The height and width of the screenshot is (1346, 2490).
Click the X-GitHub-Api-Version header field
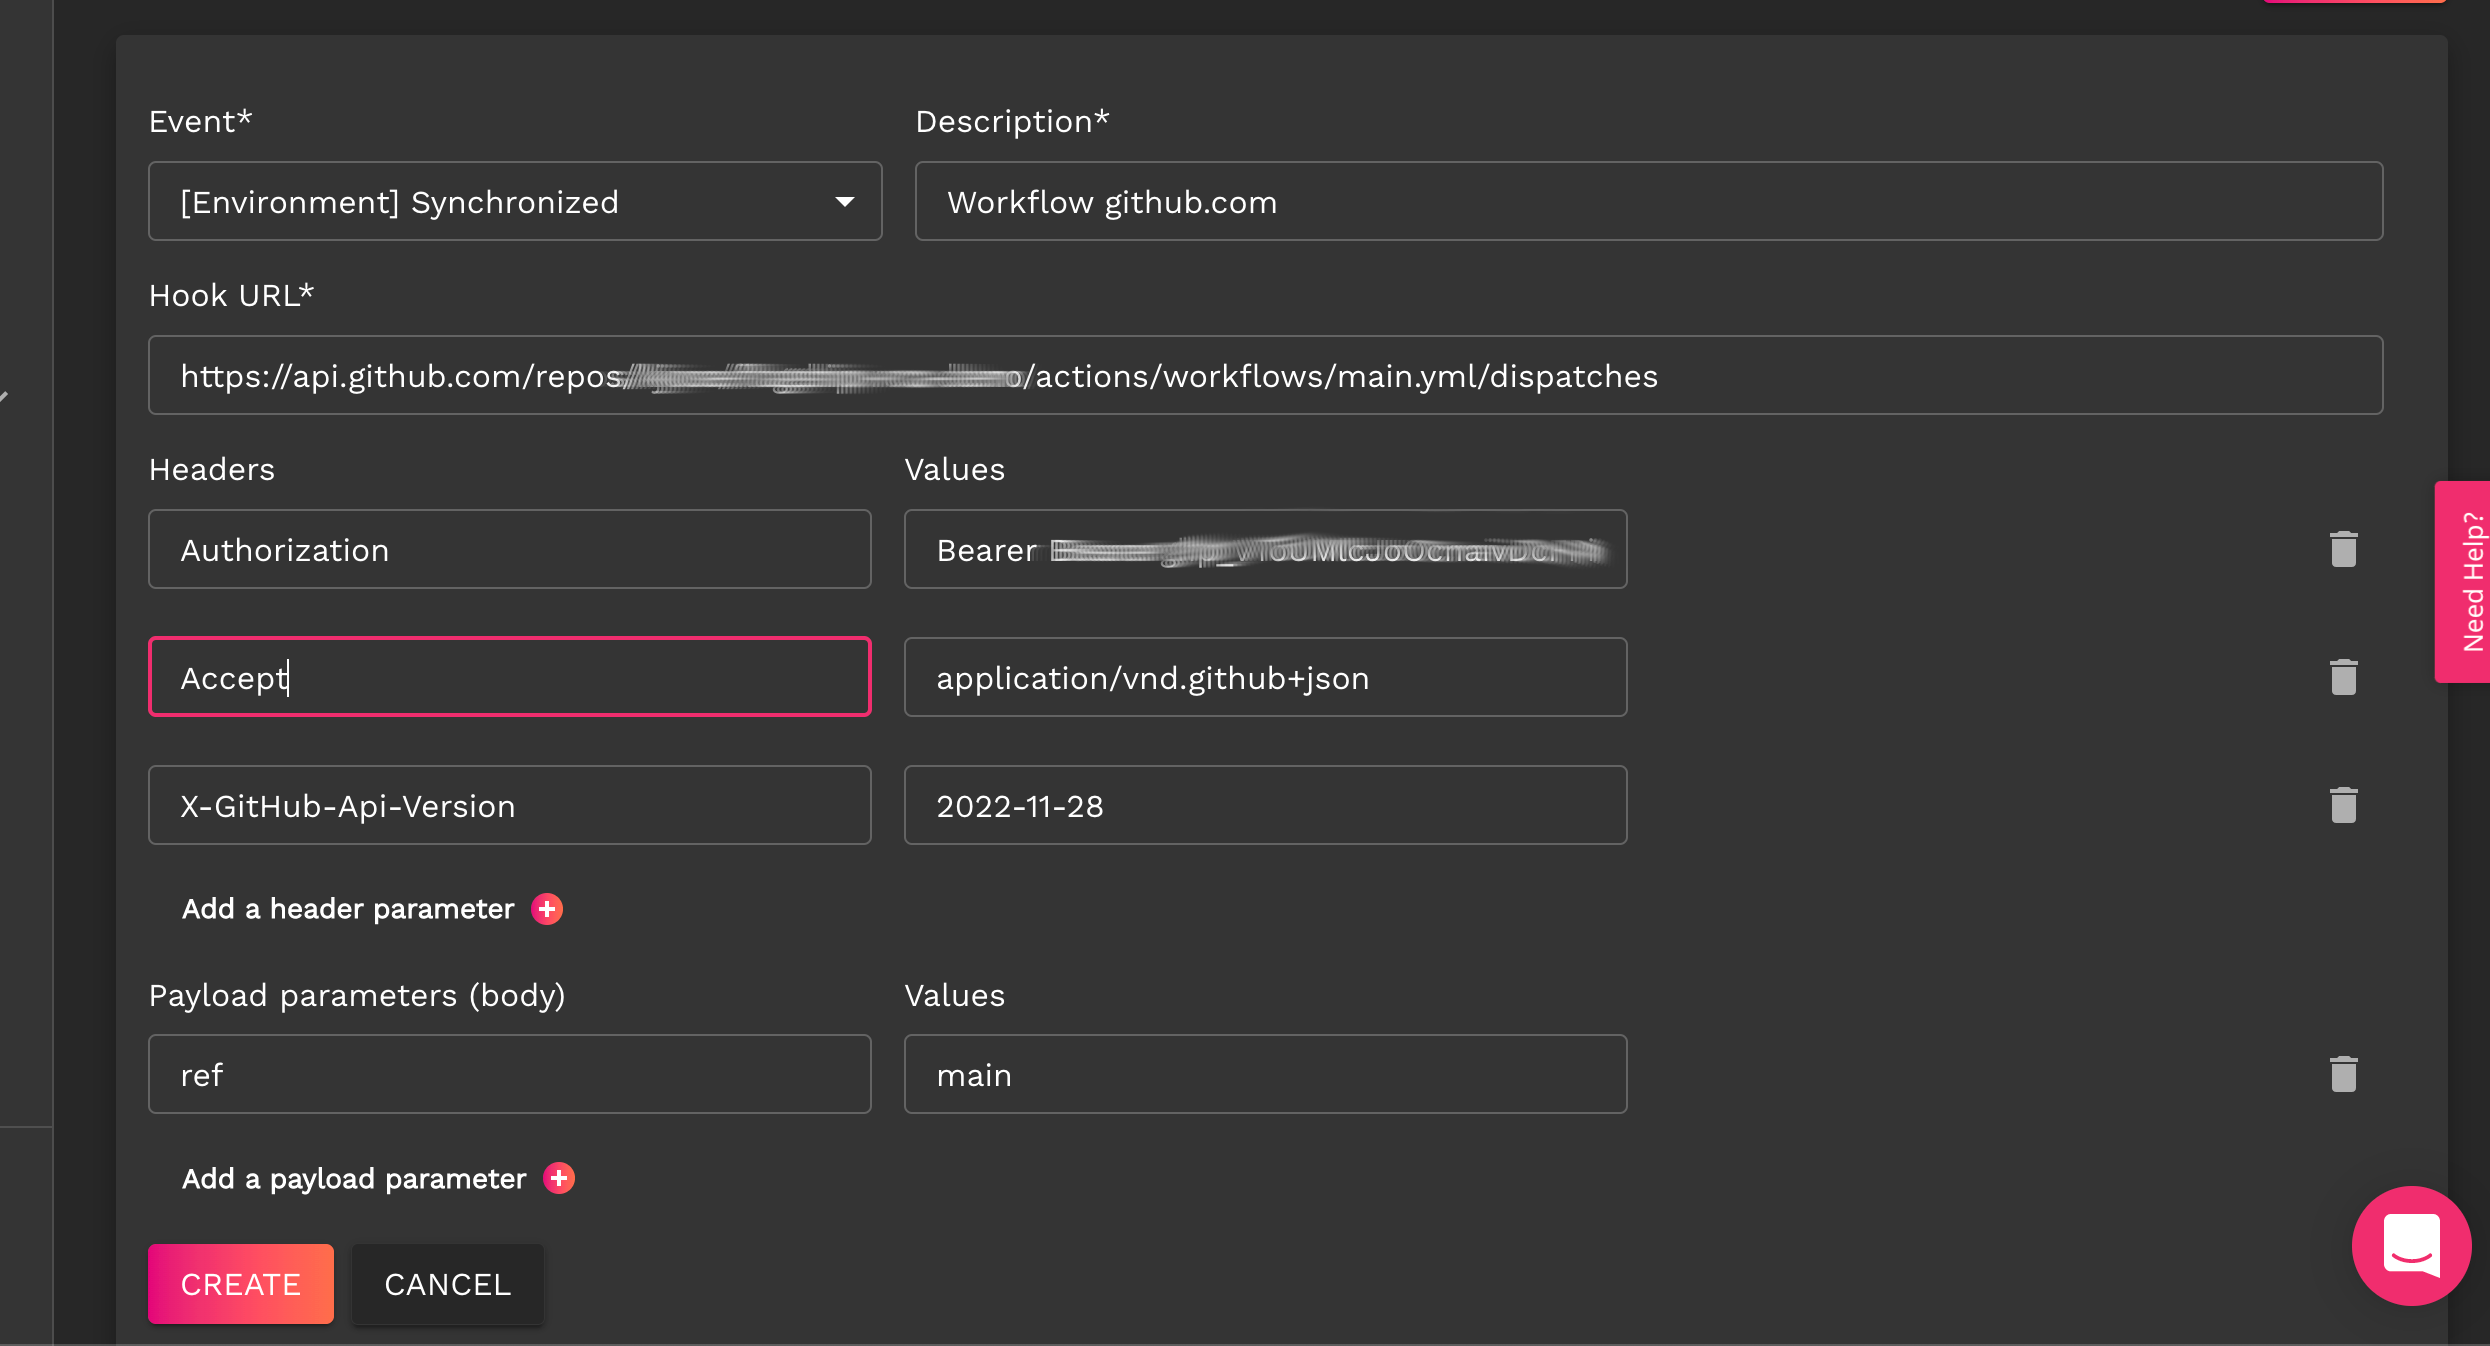[510, 805]
